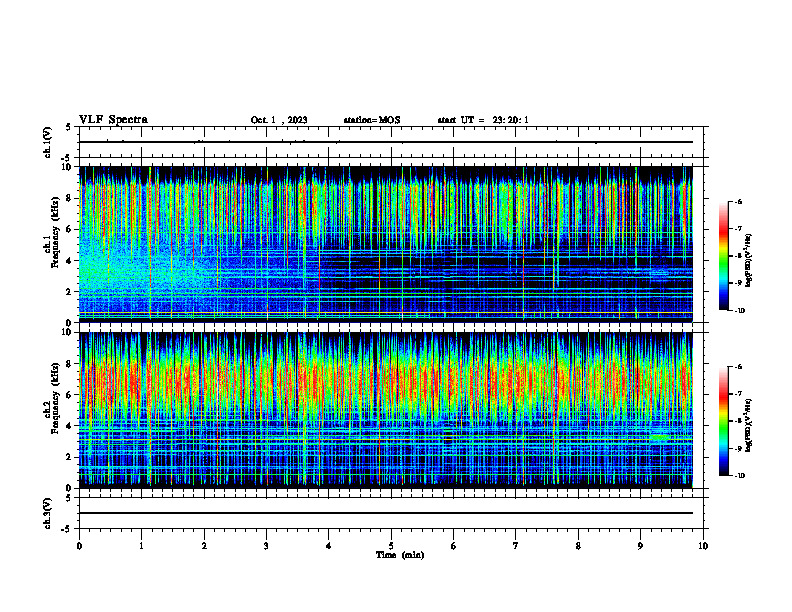Viewport: 792px width, 612px height.
Task: Click the "start UT = 23:20:1" text
Action: [x=483, y=120]
